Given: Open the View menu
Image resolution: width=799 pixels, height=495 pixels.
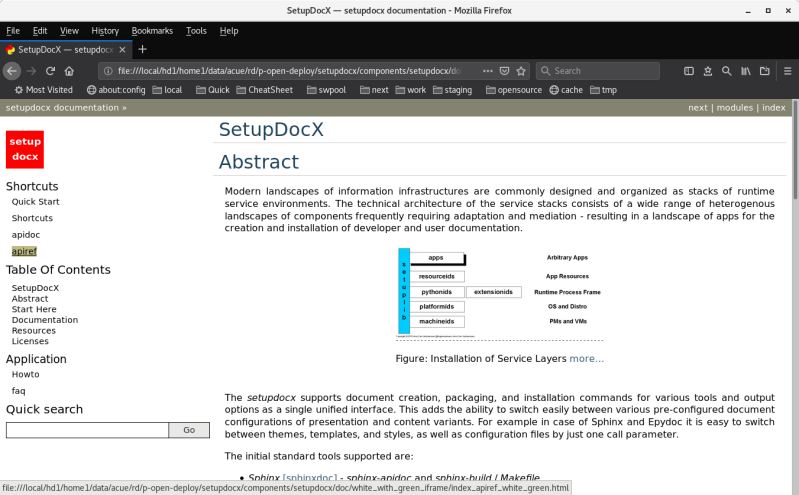Looking at the screenshot, I should [x=69, y=31].
